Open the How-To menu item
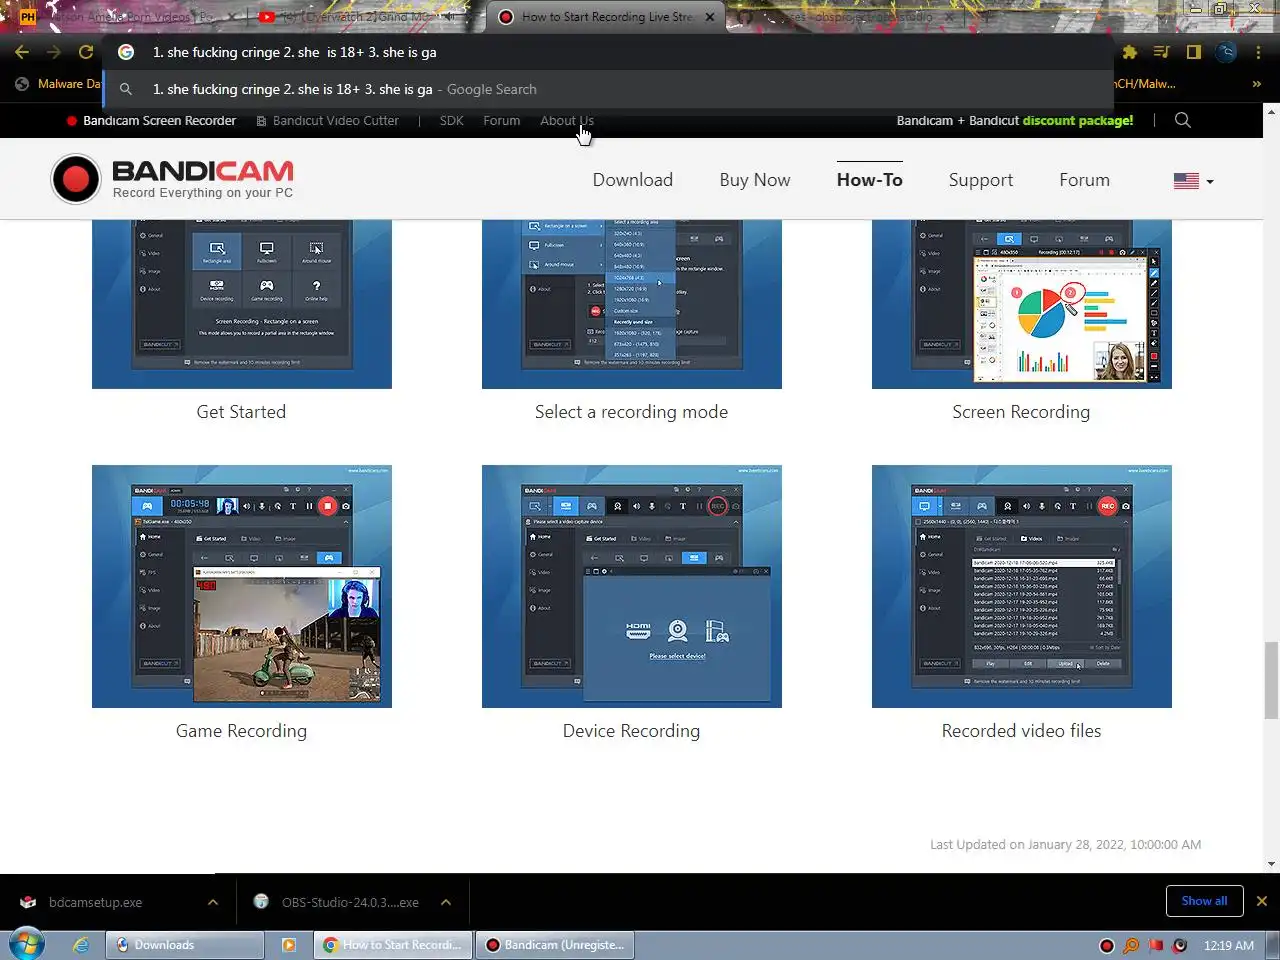This screenshot has height=960, width=1280. tap(870, 180)
